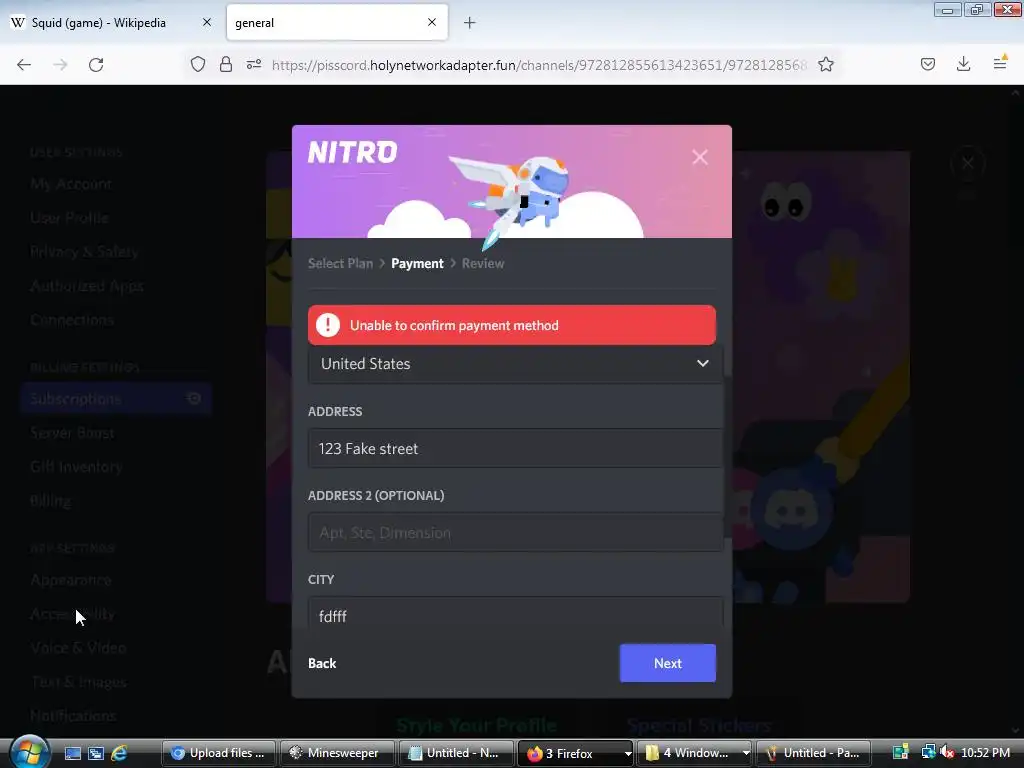The height and width of the screenshot is (768, 1024).
Task: Switch to Minesweeper taskbar button
Action: coord(337,753)
